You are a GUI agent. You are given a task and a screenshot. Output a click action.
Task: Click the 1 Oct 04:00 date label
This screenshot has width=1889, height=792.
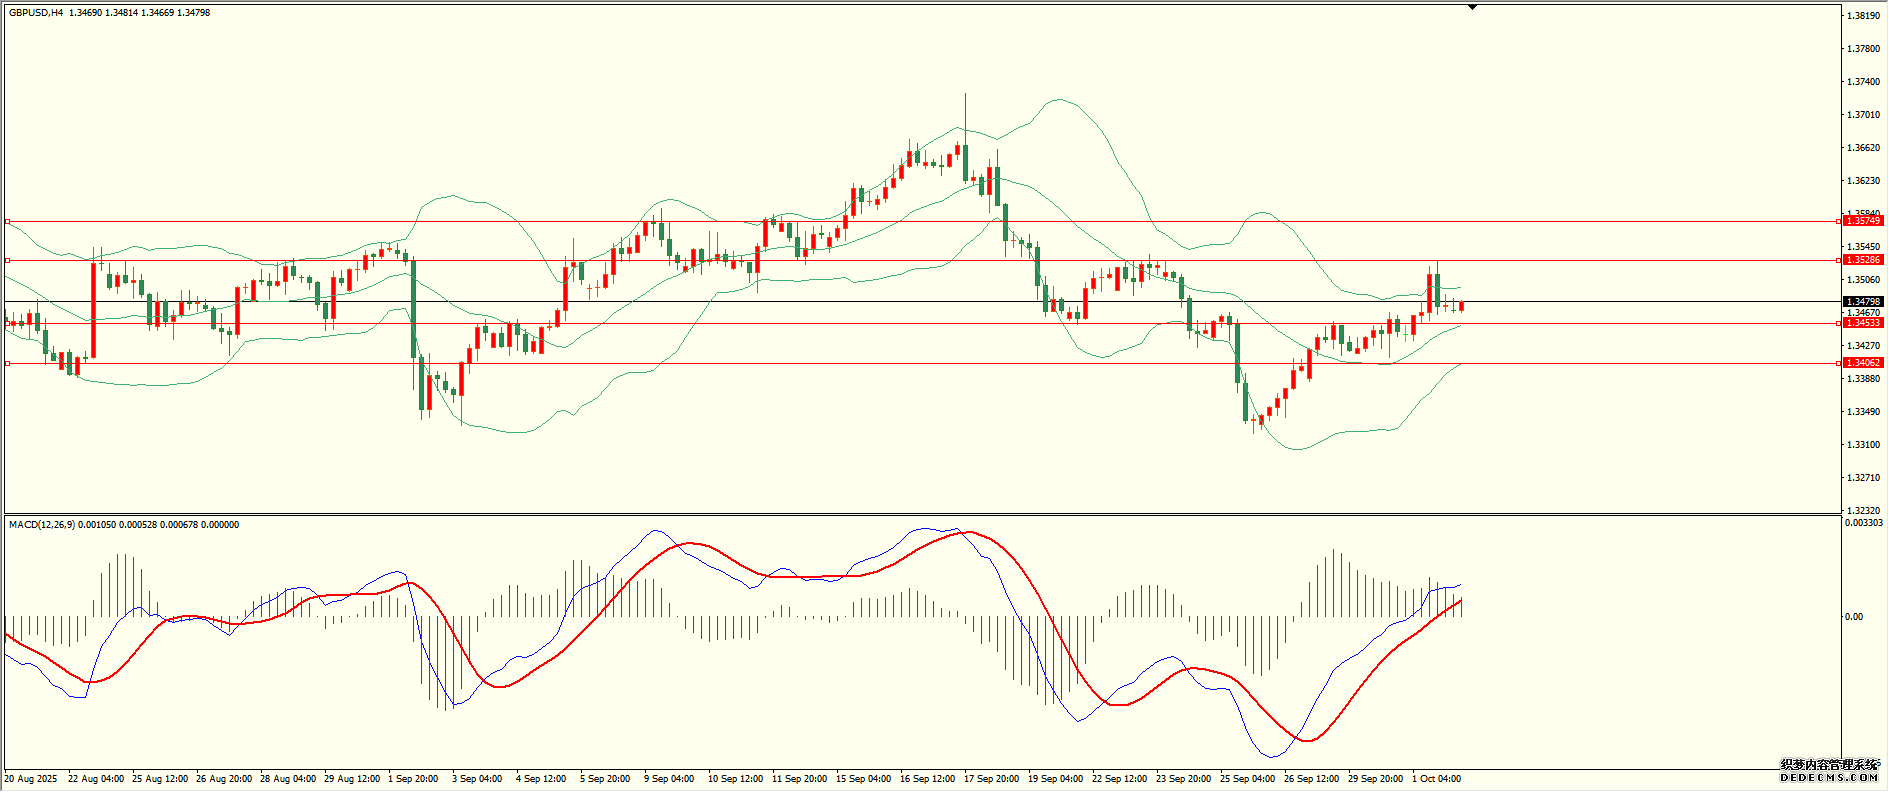1435,779
